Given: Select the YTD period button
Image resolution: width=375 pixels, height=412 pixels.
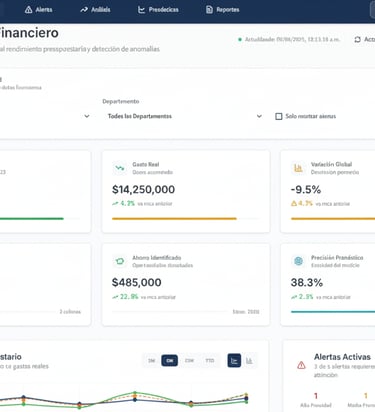Looking at the screenshot, I should coord(210,361).
